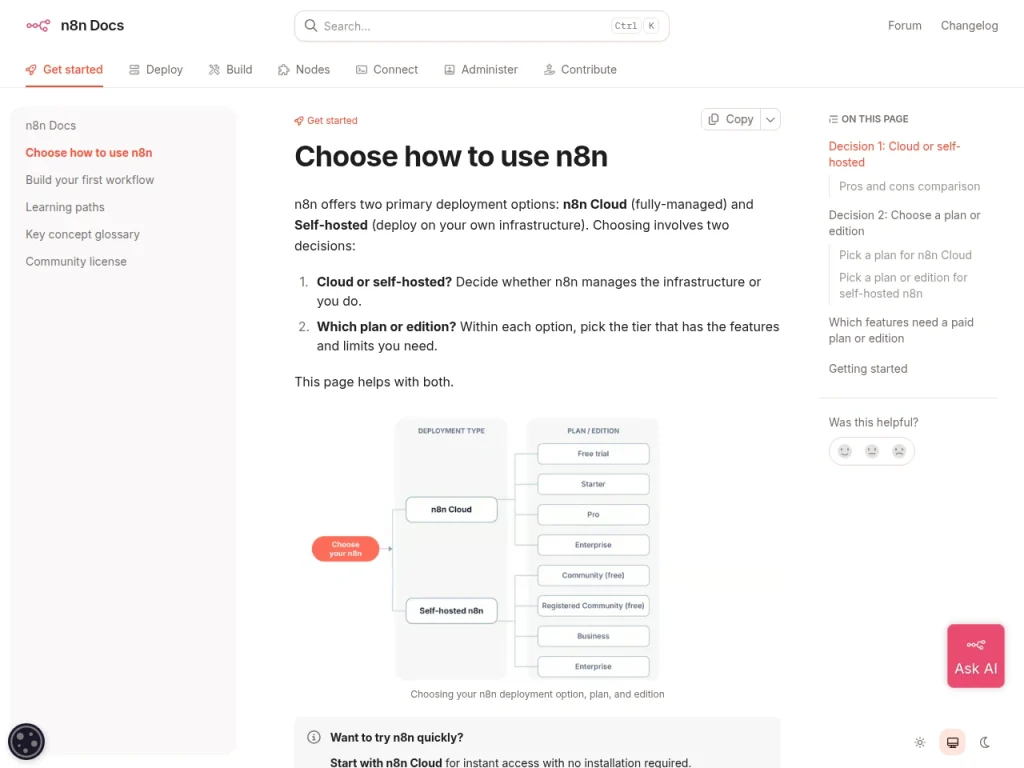
Task: Open the Contribute tab
Action: coord(580,70)
